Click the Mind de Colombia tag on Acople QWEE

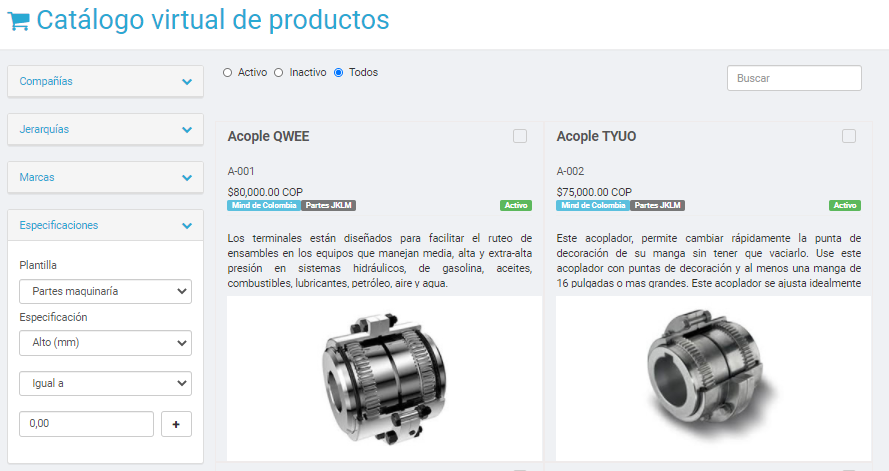pyautogui.click(x=264, y=205)
